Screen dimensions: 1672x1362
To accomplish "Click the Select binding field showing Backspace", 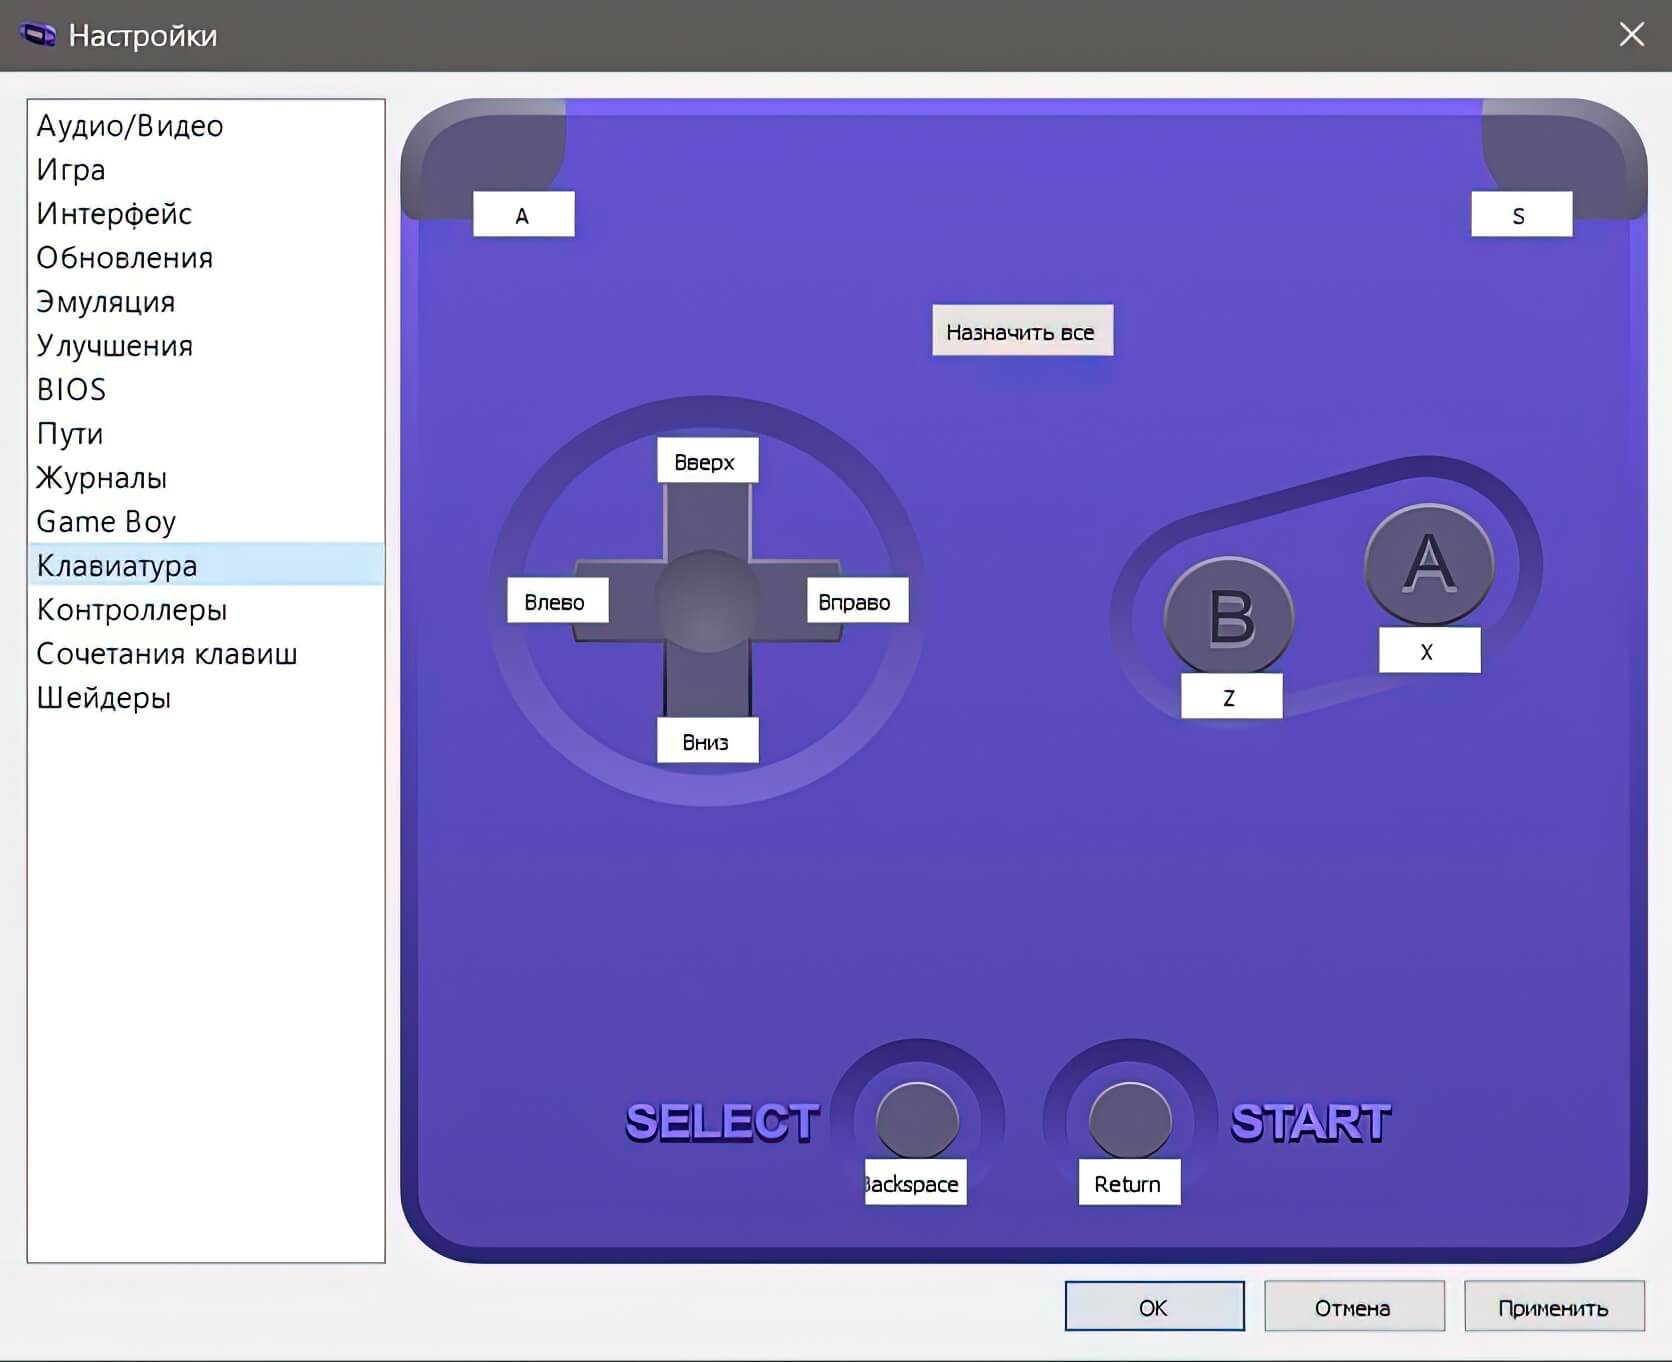I will tap(915, 1183).
